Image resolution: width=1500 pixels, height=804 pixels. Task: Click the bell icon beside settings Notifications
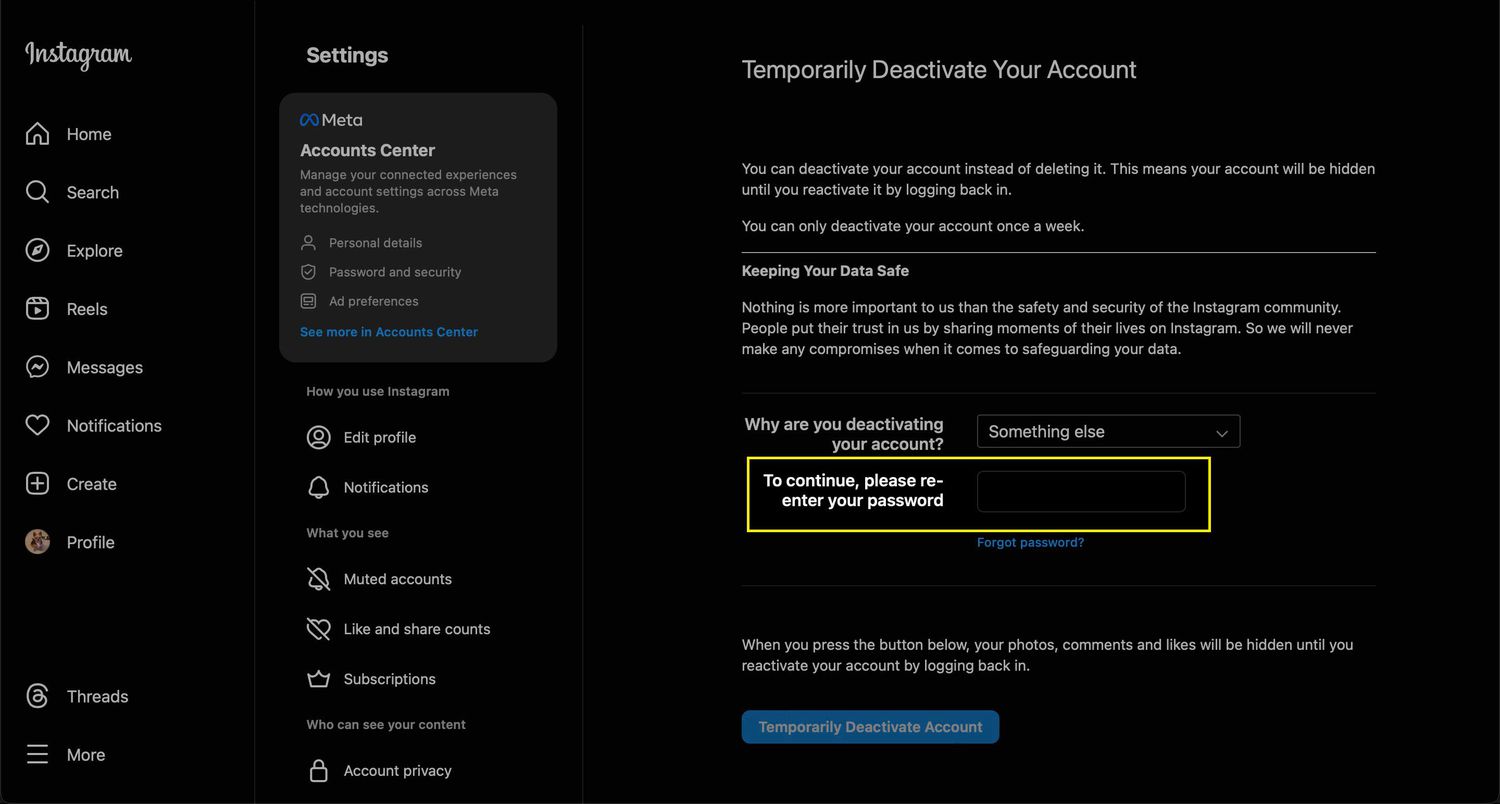pos(318,487)
